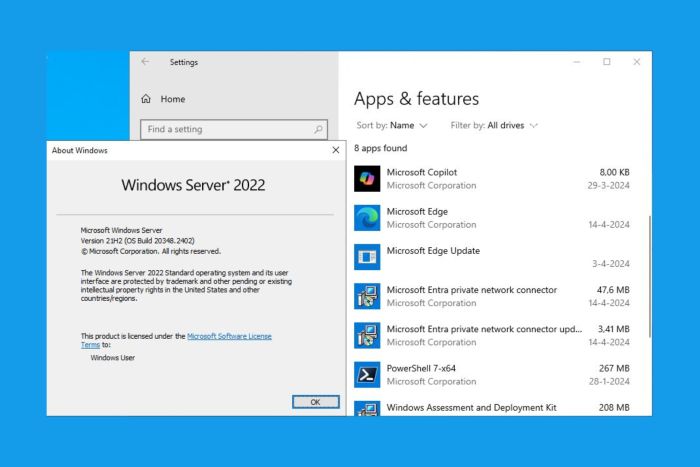Open the Microsoft Software License Terms link
The width and height of the screenshot is (700, 467).
(x=229, y=336)
